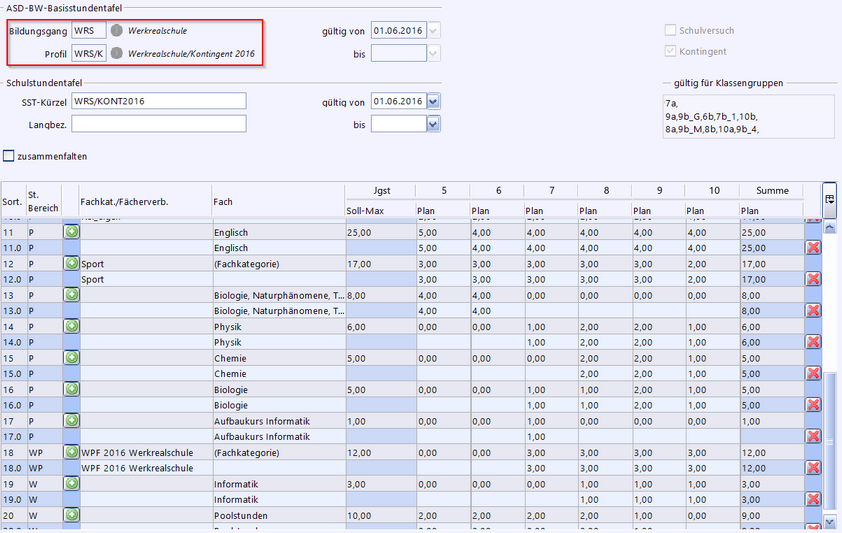The height and width of the screenshot is (533, 842).
Task: Click the SST-Kürzel input field
Action: click(x=158, y=101)
